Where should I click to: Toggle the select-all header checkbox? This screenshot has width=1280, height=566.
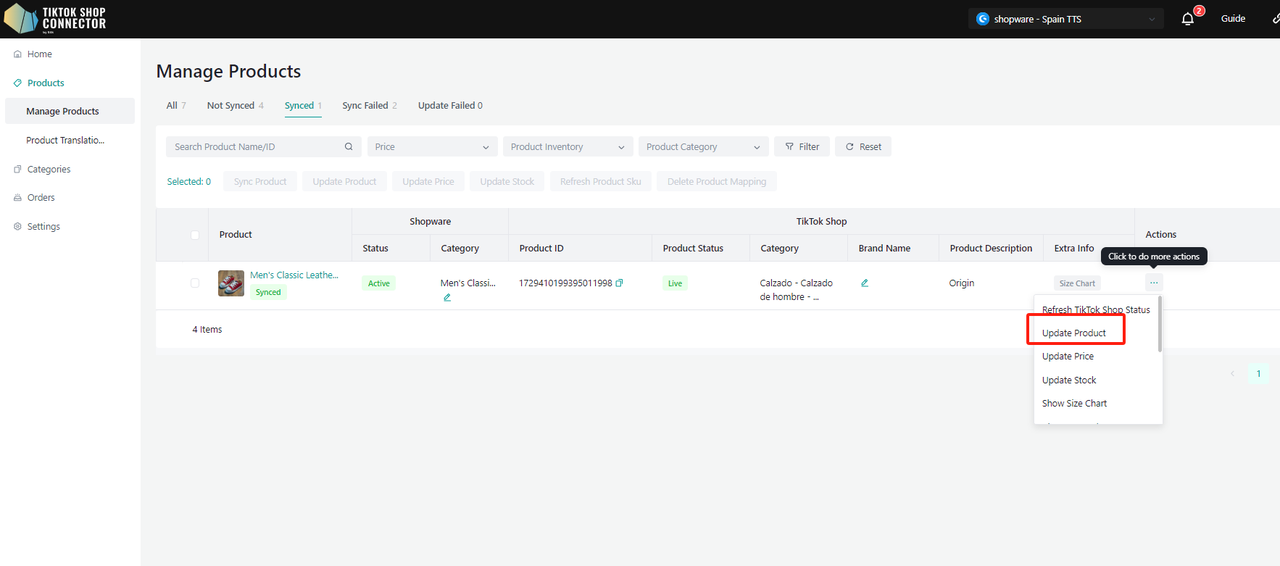coord(195,235)
